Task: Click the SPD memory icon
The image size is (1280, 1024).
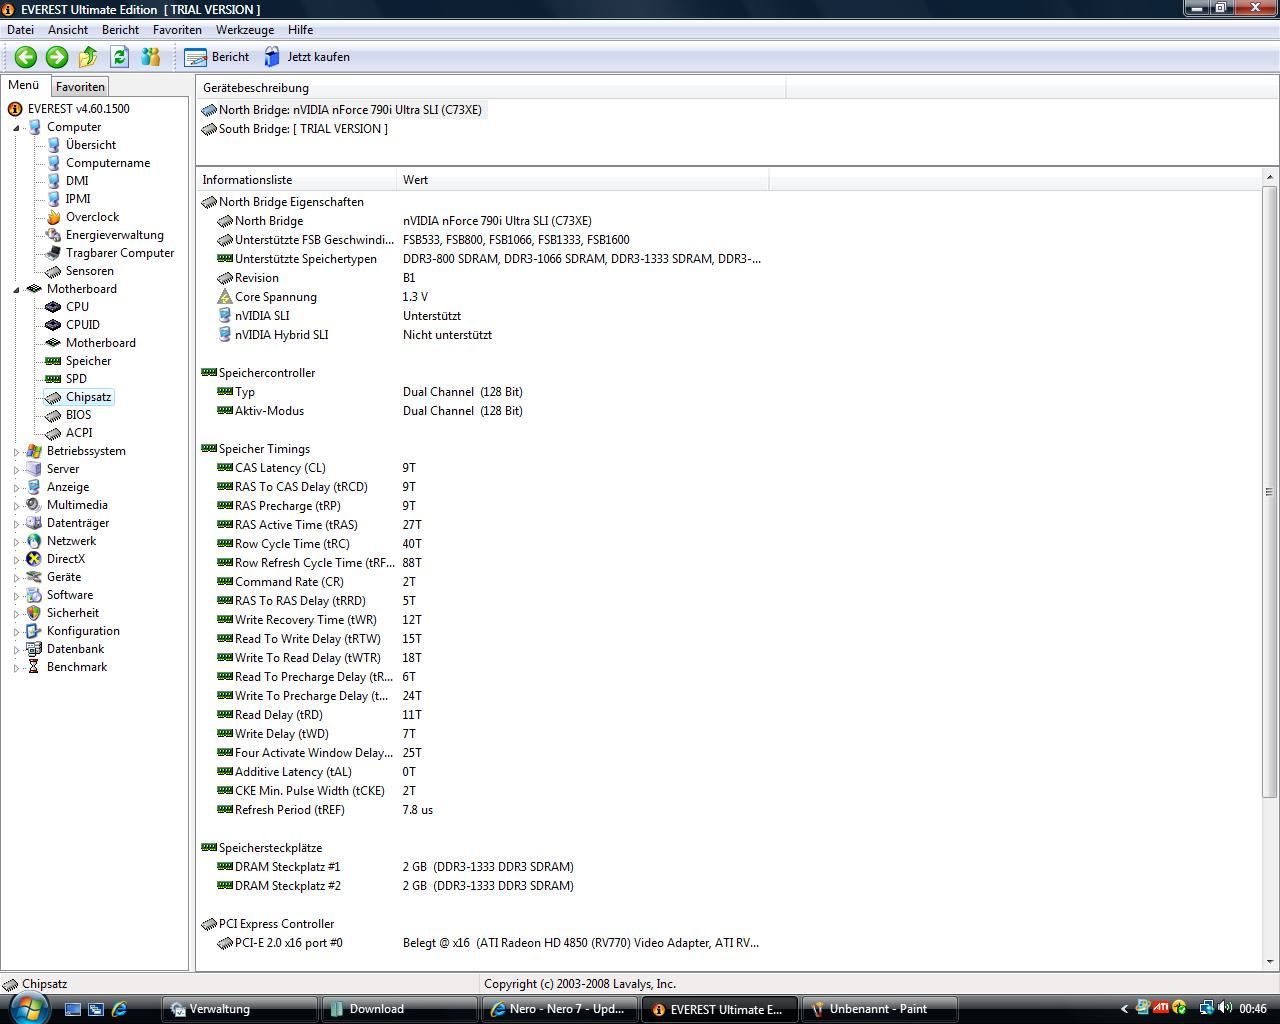Action: coord(53,379)
